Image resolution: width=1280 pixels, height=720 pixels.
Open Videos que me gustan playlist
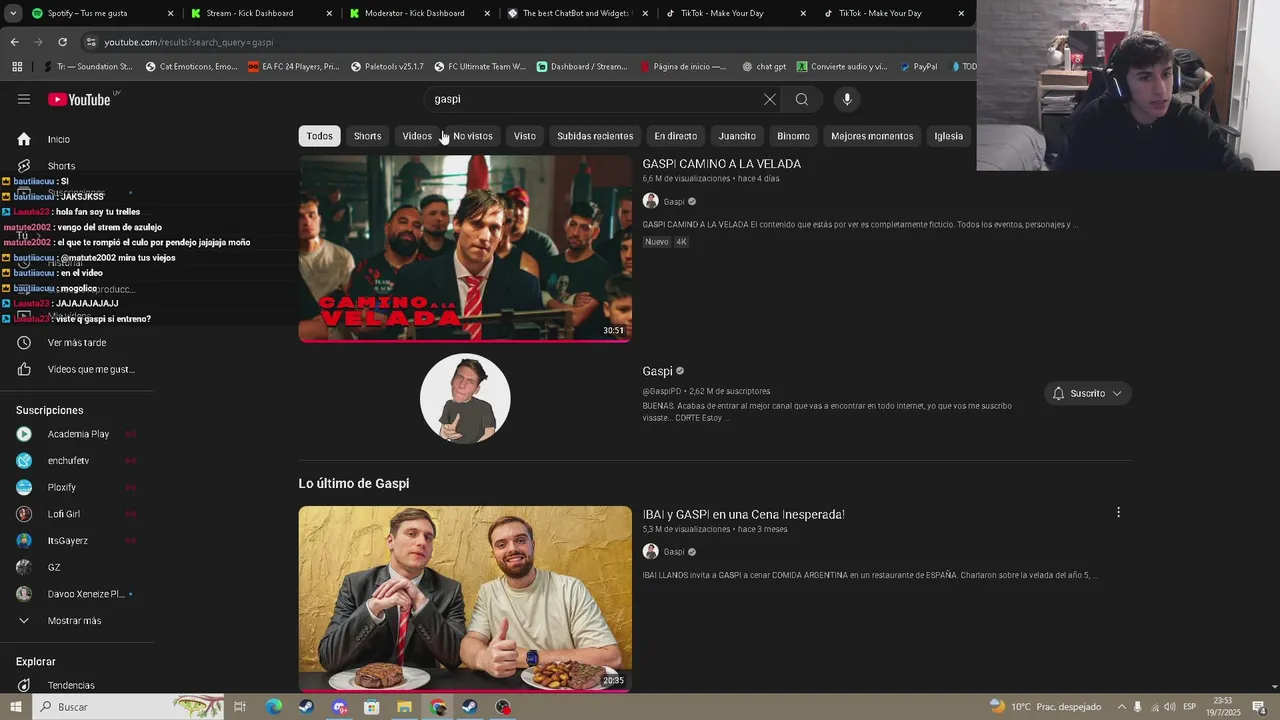click(78, 369)
